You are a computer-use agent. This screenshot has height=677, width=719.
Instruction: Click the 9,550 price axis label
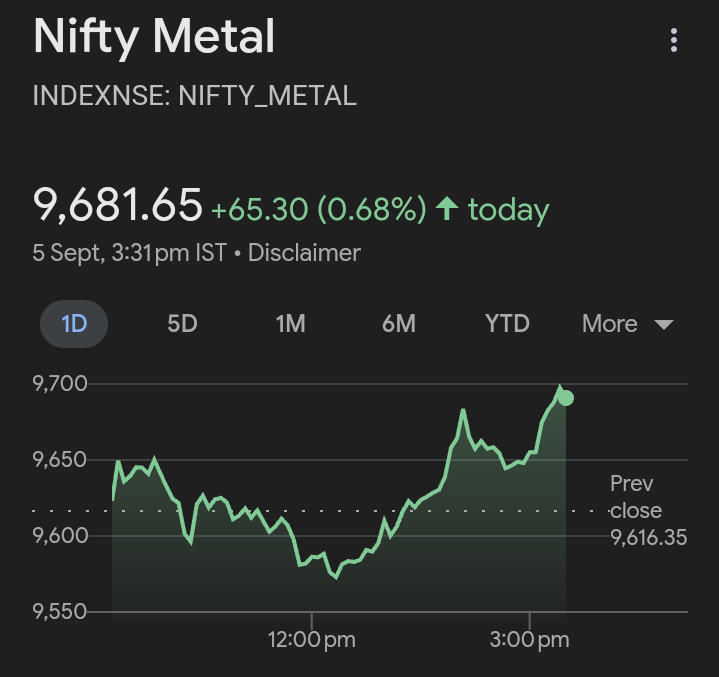[60, 611]
